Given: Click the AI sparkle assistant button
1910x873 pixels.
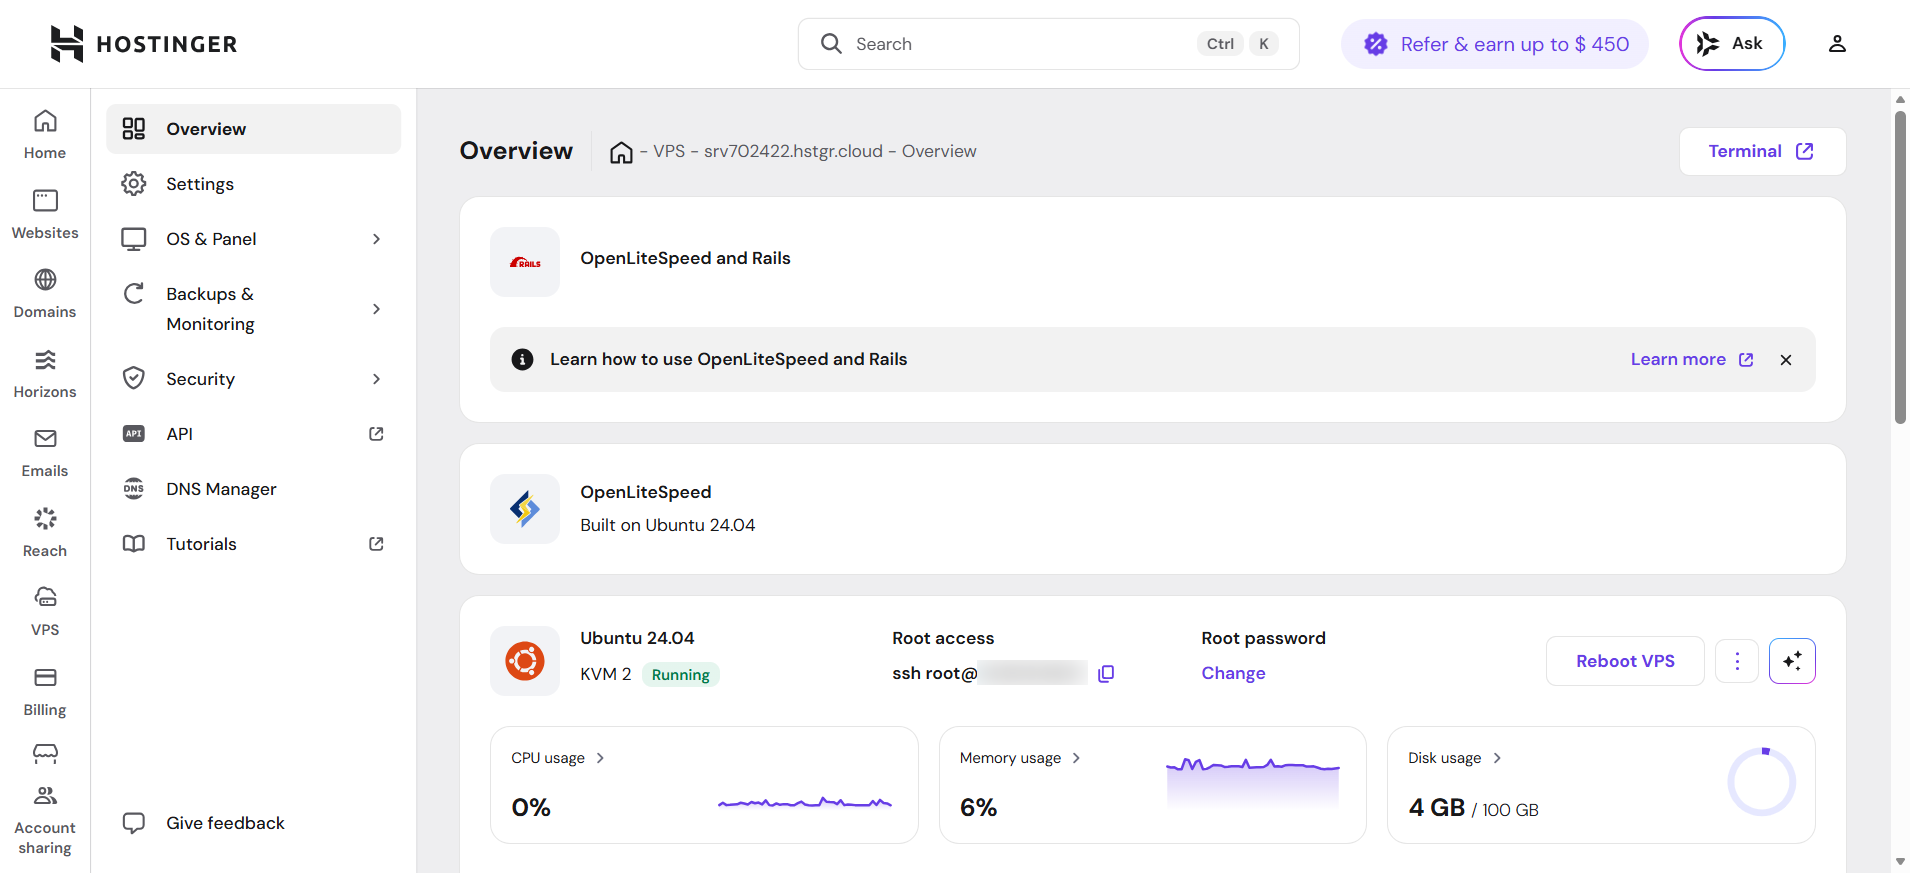Looking at the screenshot, I should coord(1792,661).
